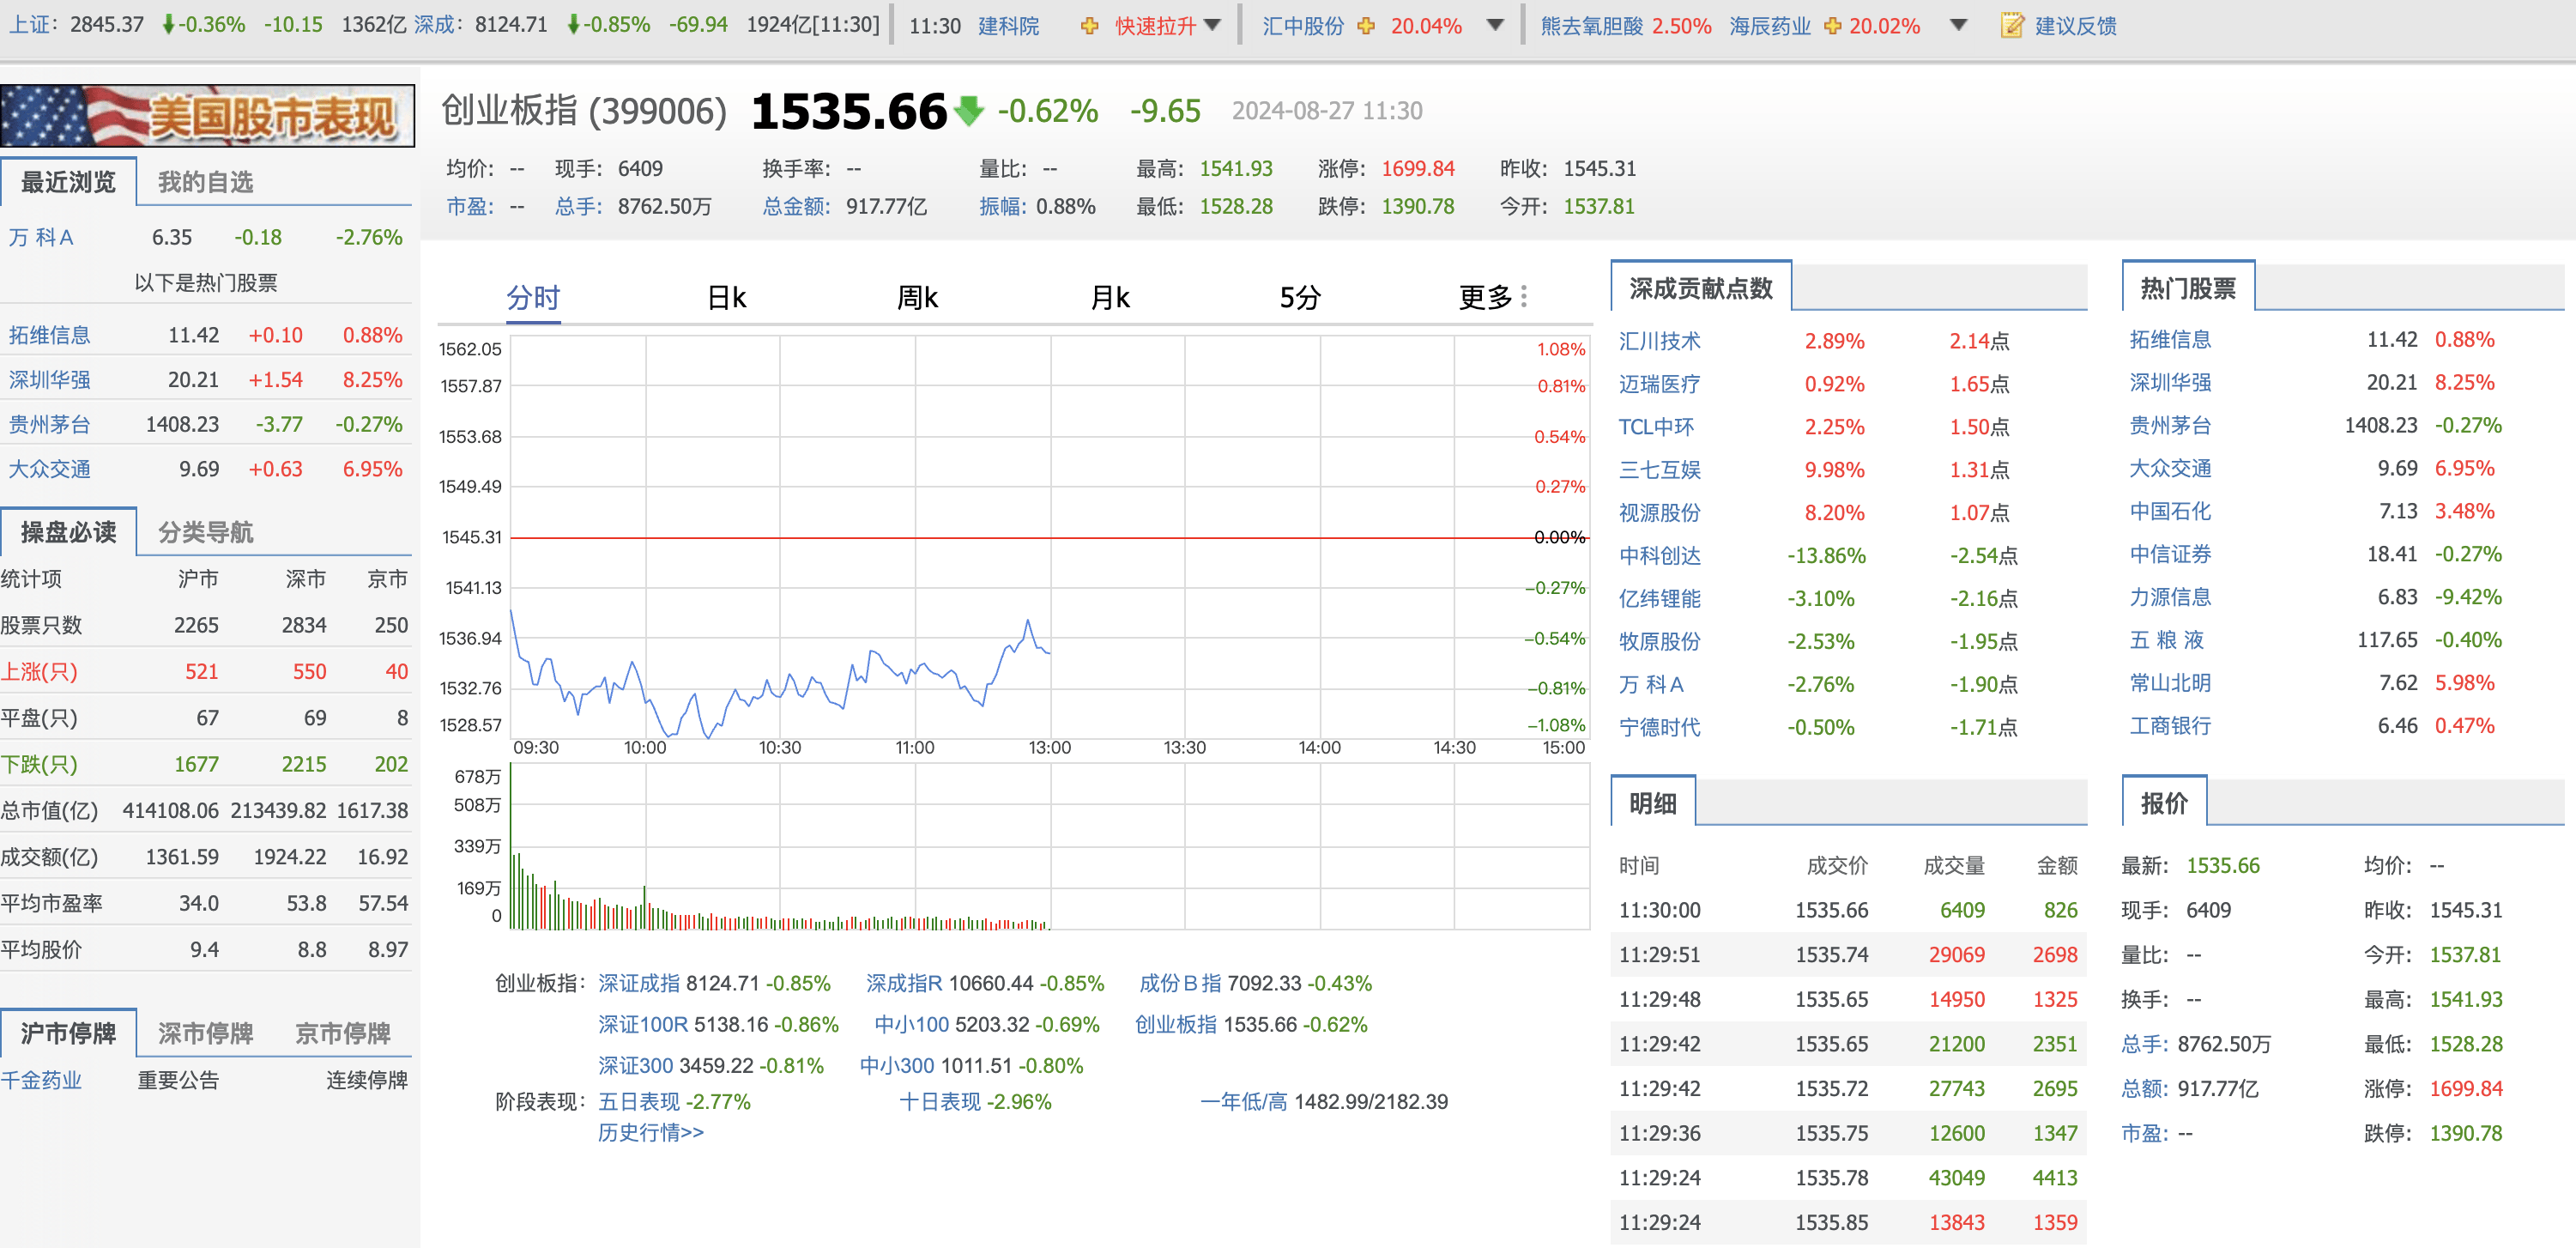This screenshot has width=2576, height=1248.
Task: Open the 熊去氧胆酸 ticker link
Action: [x=1591, y=26]
